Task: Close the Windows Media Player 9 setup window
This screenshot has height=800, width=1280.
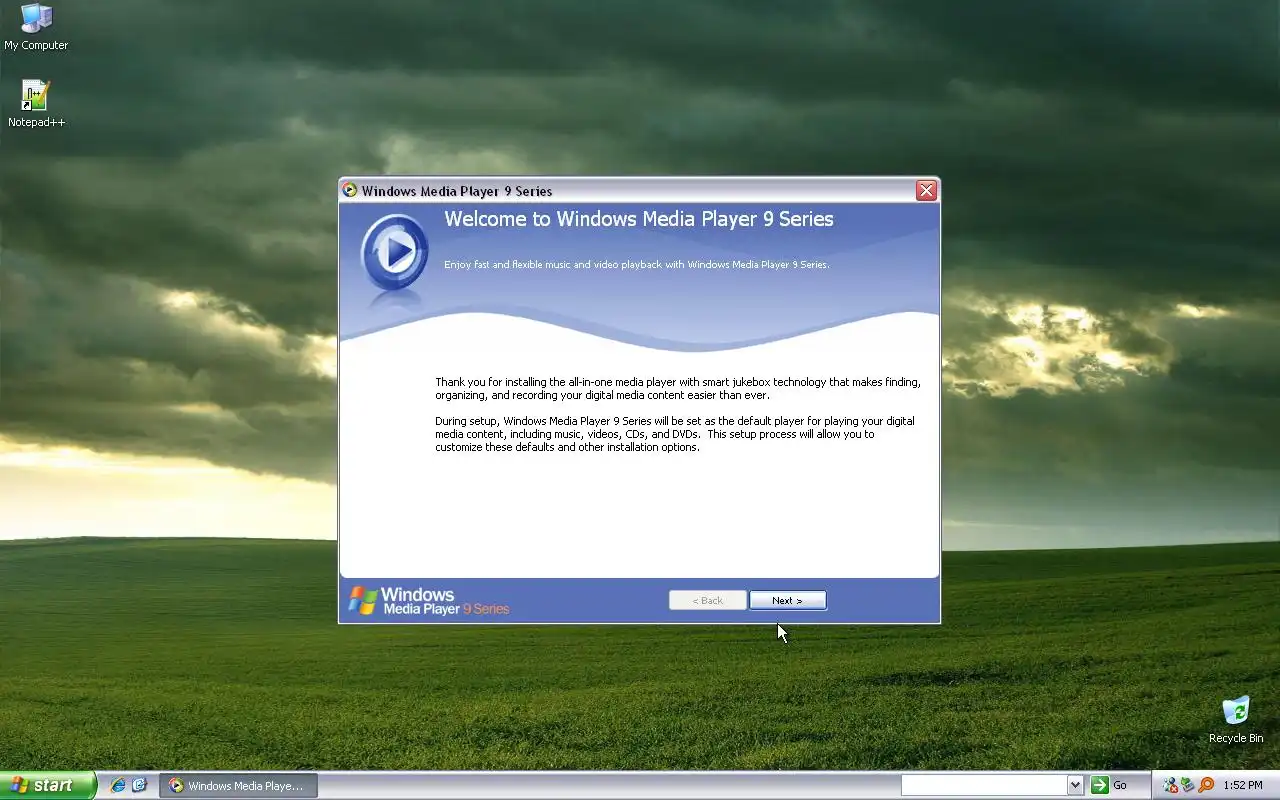Action: [x=926, y=190]
